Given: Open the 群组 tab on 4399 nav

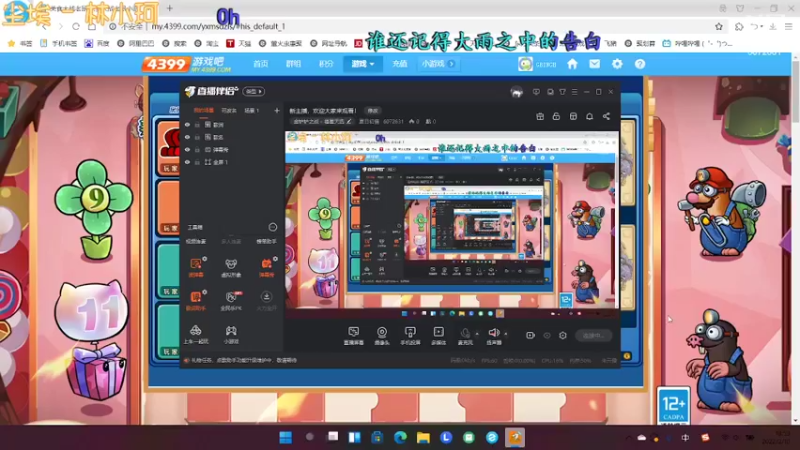Looking at the screenshot, I should click(x=293, y=64).
